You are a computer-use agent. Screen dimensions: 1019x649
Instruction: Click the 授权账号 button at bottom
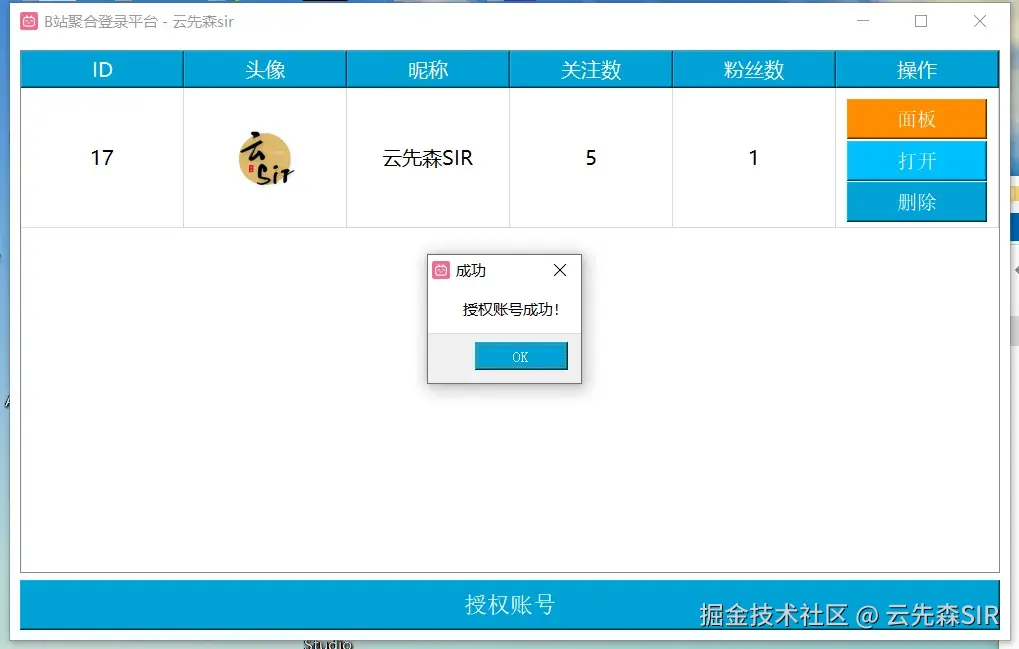pyautogui.click(x=510, y=604)
